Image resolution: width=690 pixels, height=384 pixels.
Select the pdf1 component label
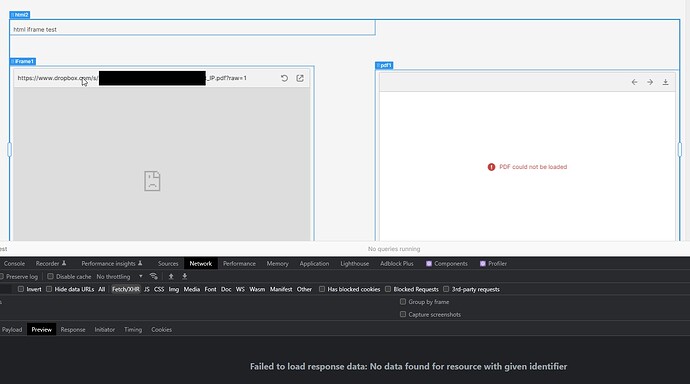coord(384,66)
